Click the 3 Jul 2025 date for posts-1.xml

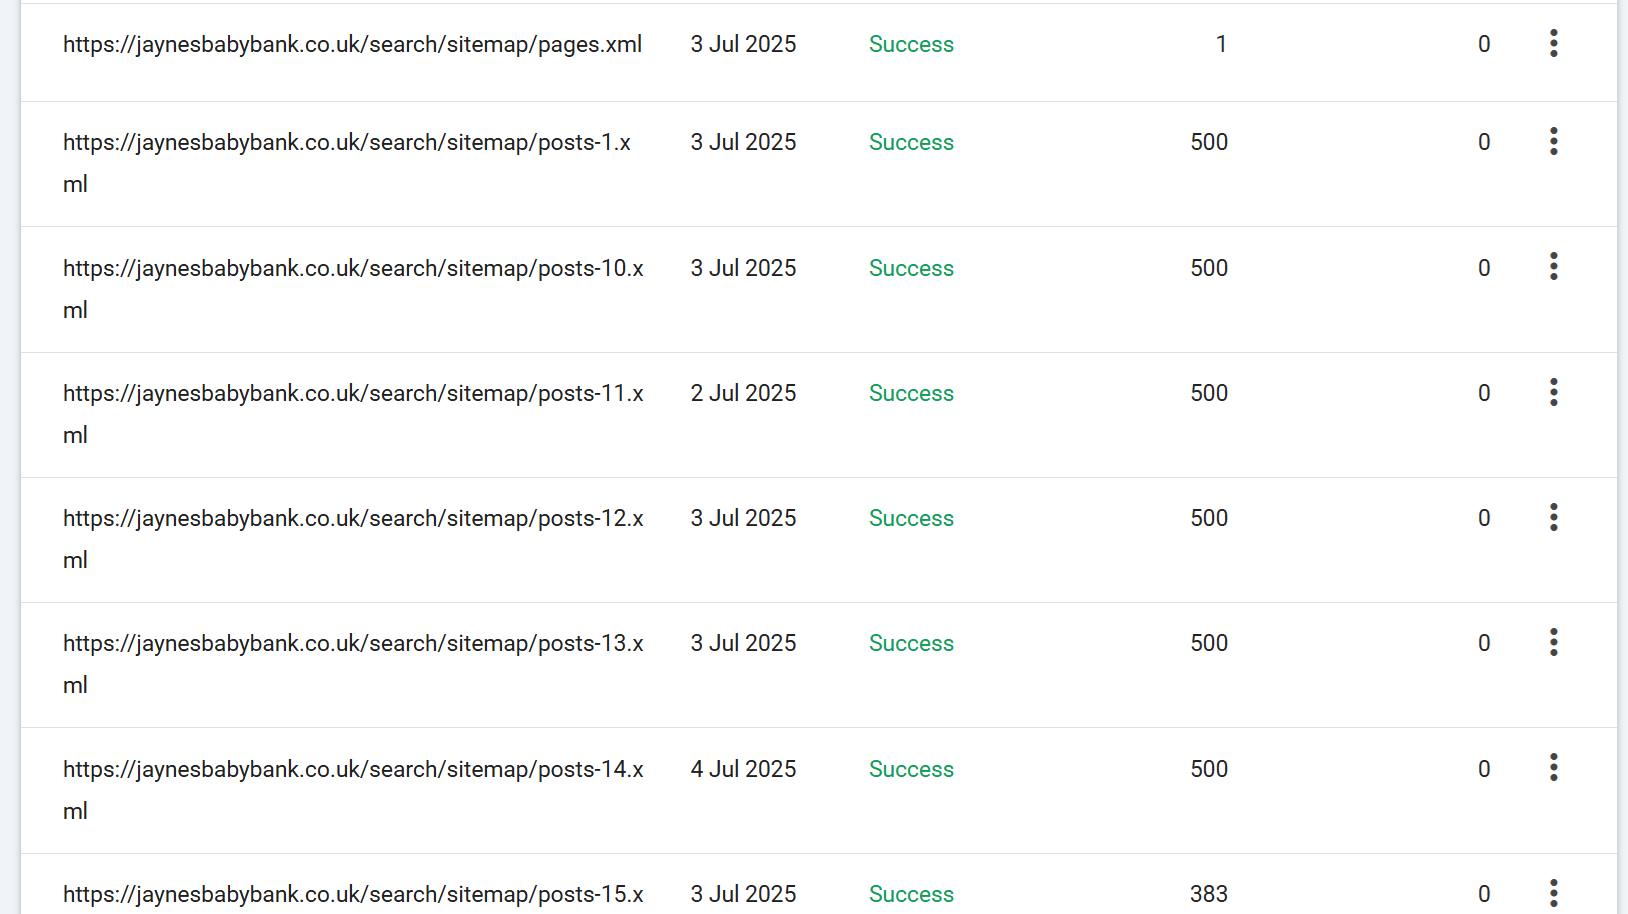(743, 142)
